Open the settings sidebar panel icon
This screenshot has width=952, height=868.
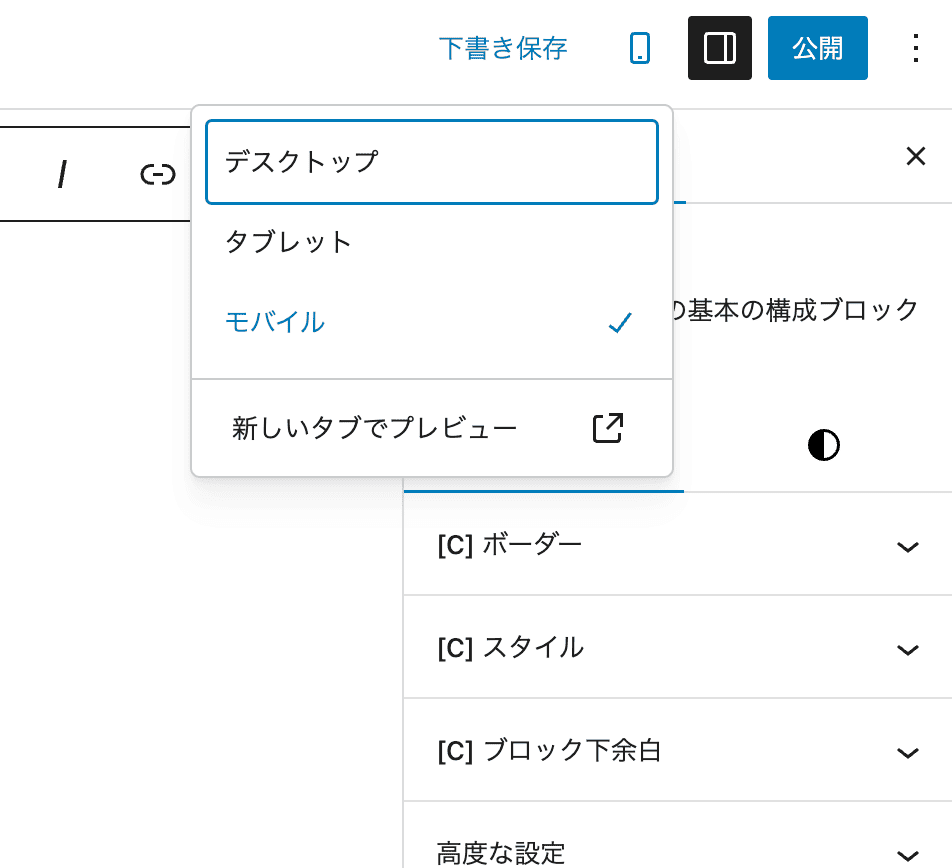pyautogui.click(x=719, y=47)
